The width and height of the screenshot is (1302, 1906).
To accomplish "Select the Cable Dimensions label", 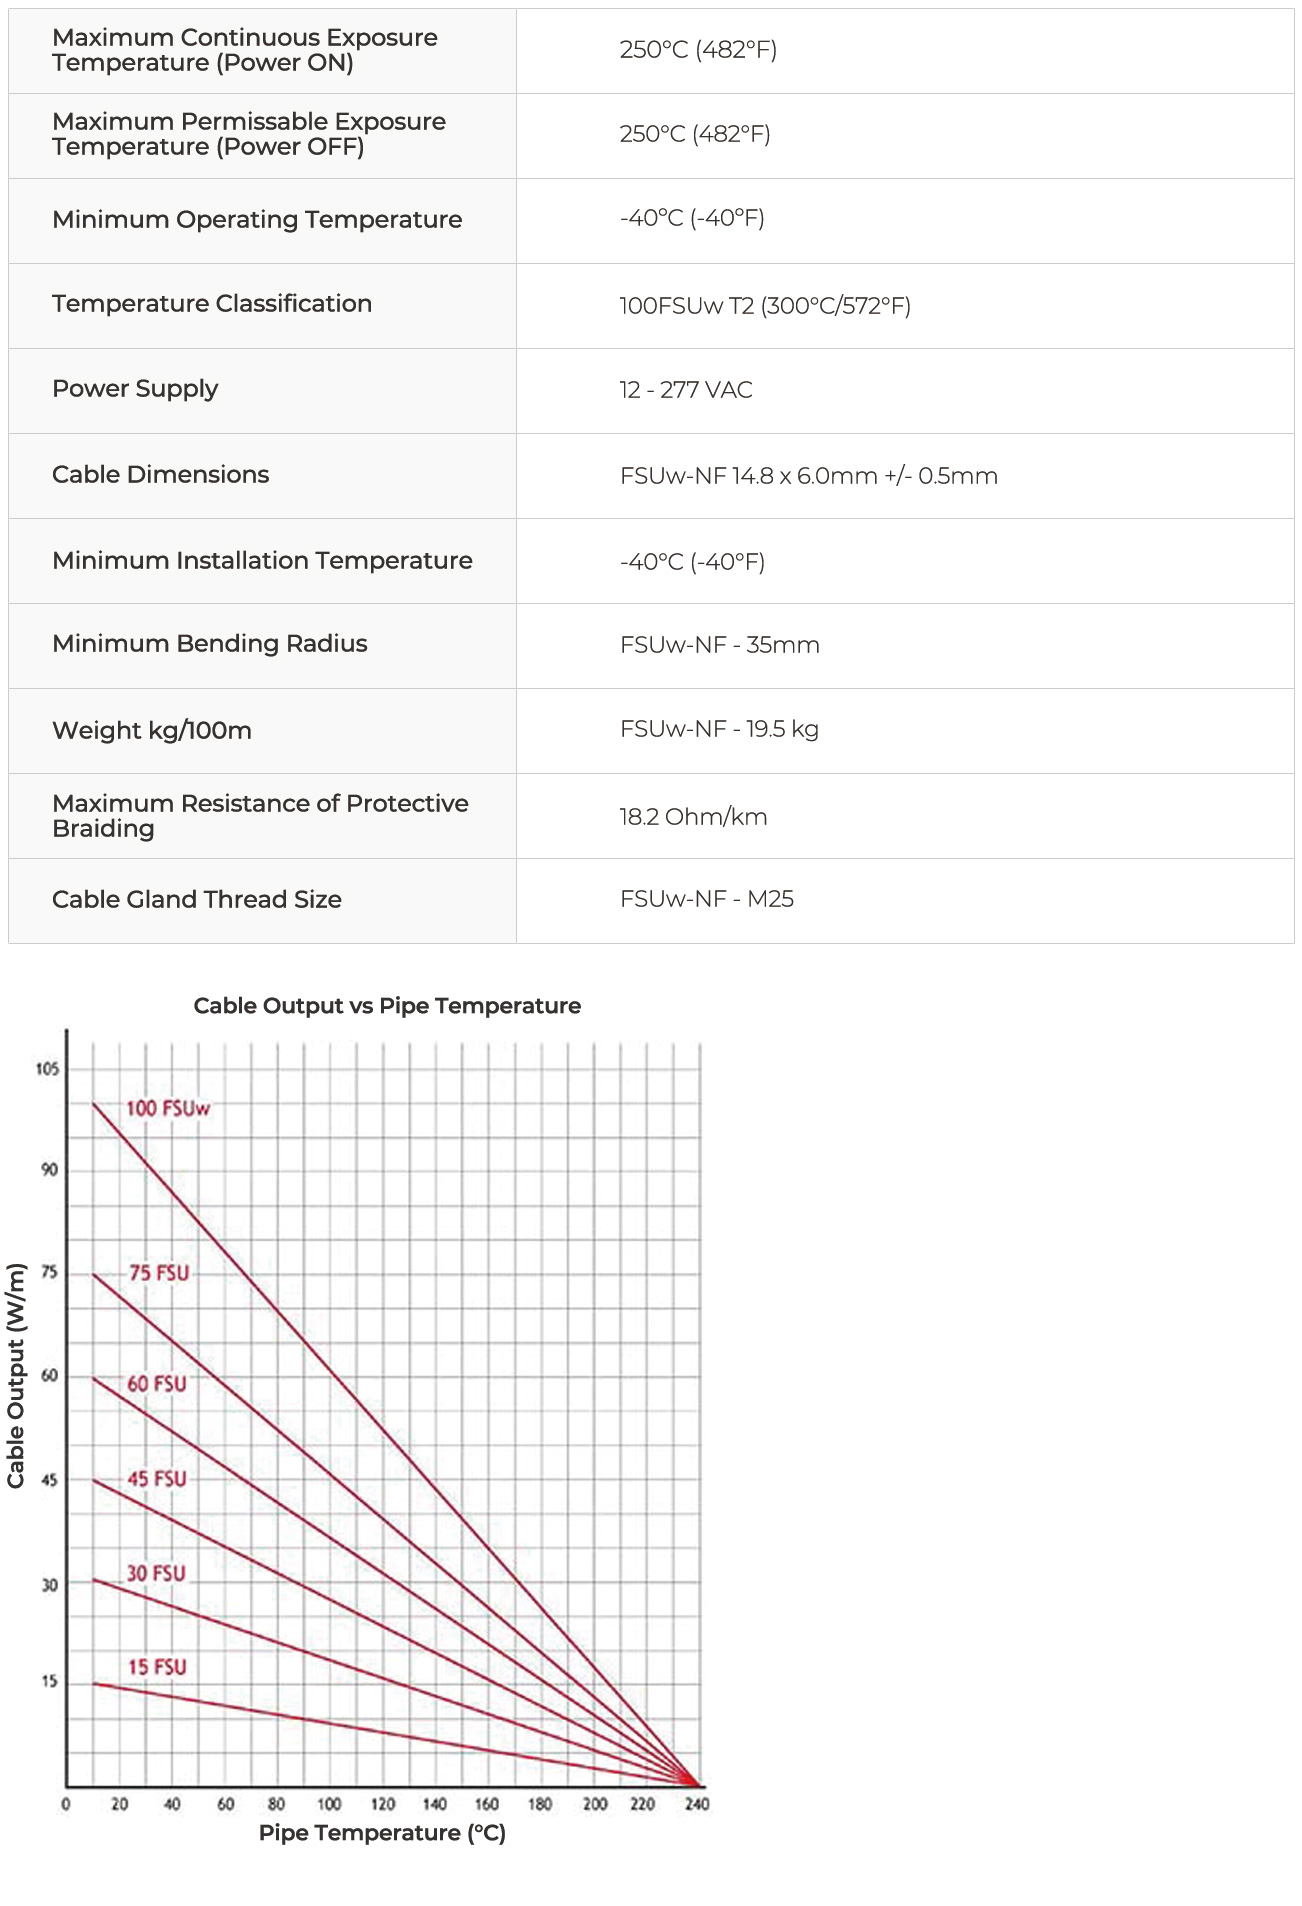I will click(x=161, y=475).
